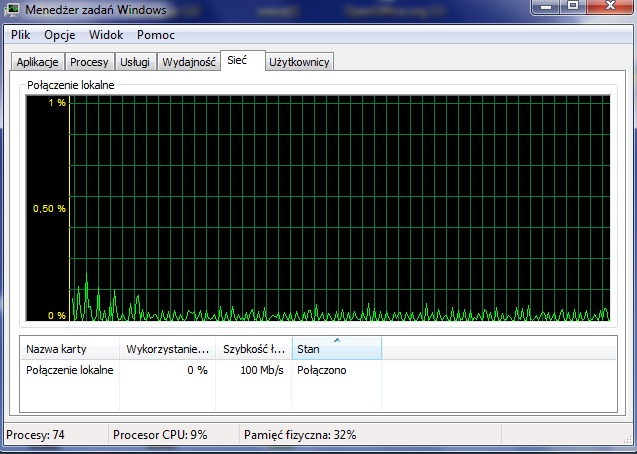Viewport: 637px width, 454px height.
Task: Sort by Szybkość łącza column header
Action: pyautogui.click(x=254, y=349)
